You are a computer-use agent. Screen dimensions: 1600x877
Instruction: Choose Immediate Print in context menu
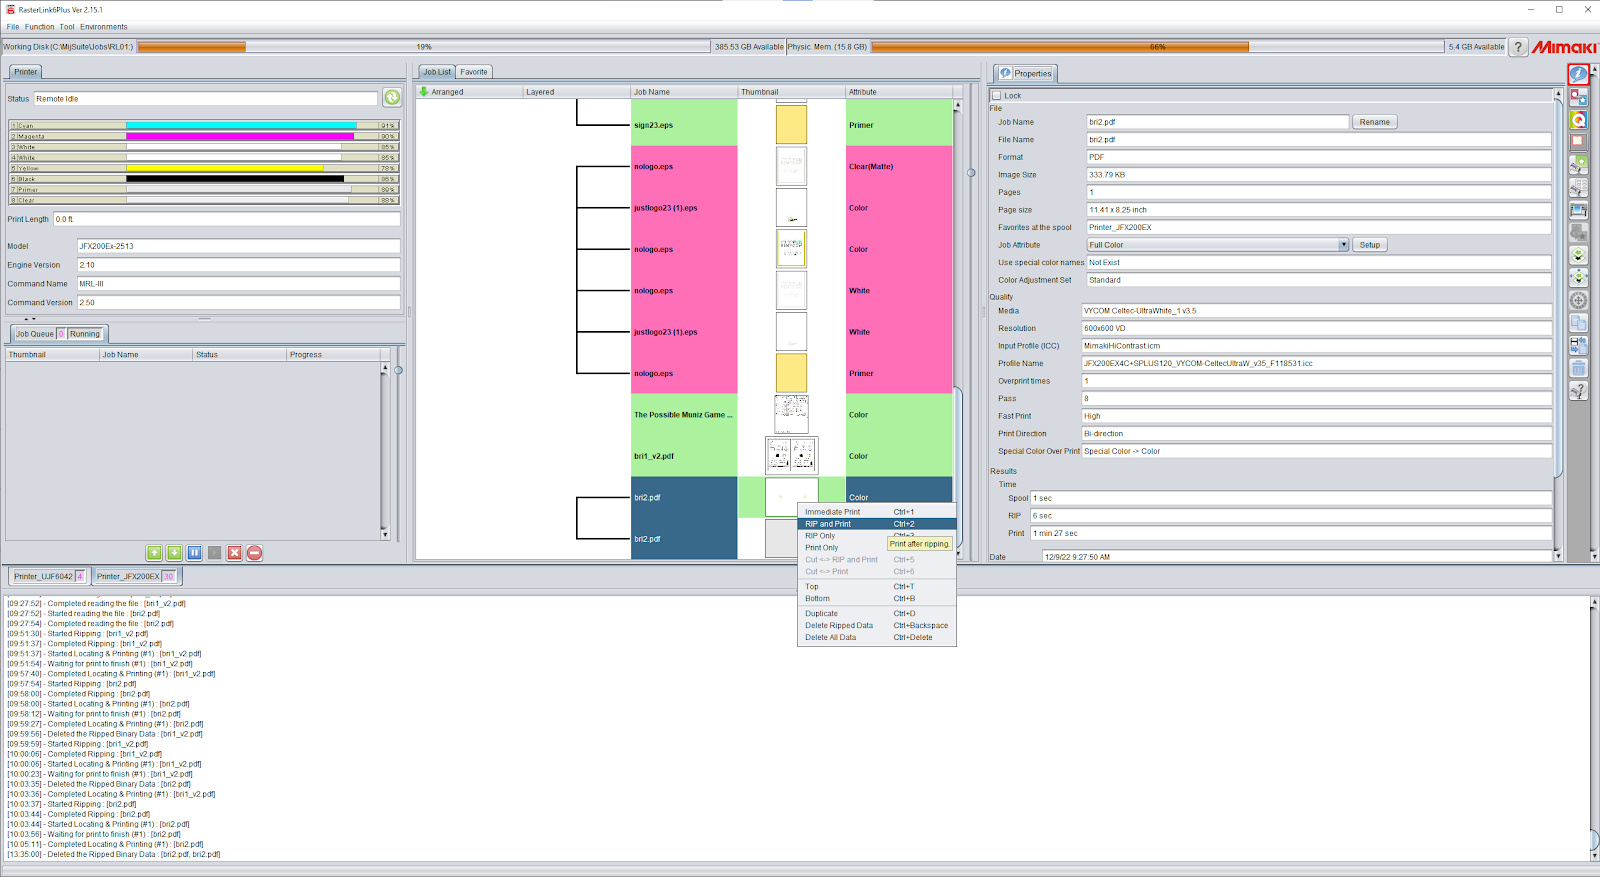coord(876,512)
